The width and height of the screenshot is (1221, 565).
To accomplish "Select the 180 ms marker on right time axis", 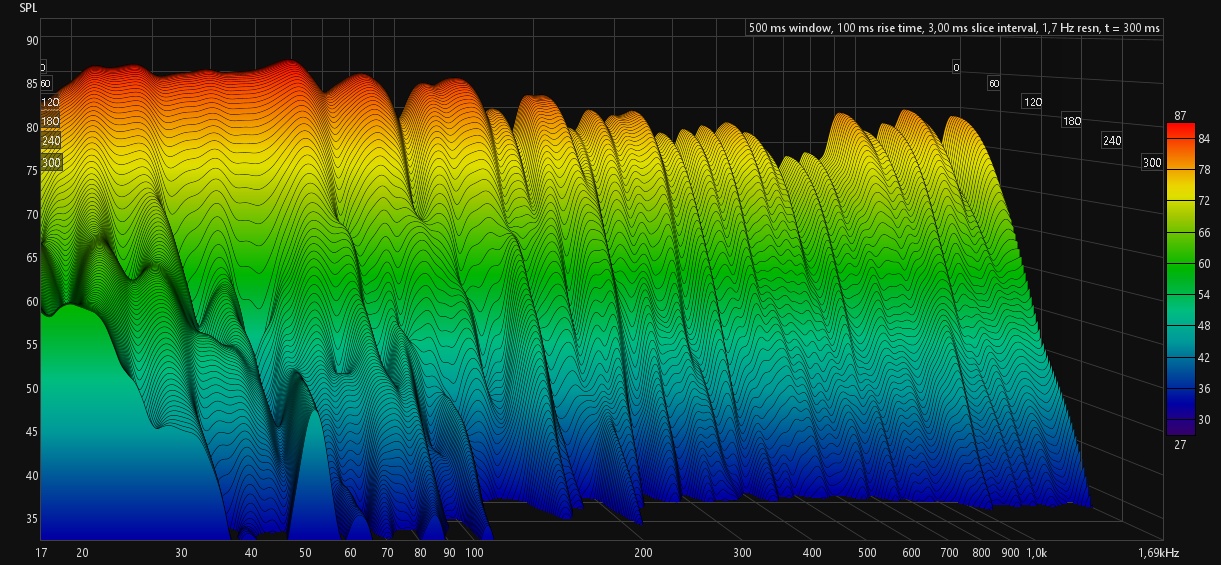I will coord(1072,121).
